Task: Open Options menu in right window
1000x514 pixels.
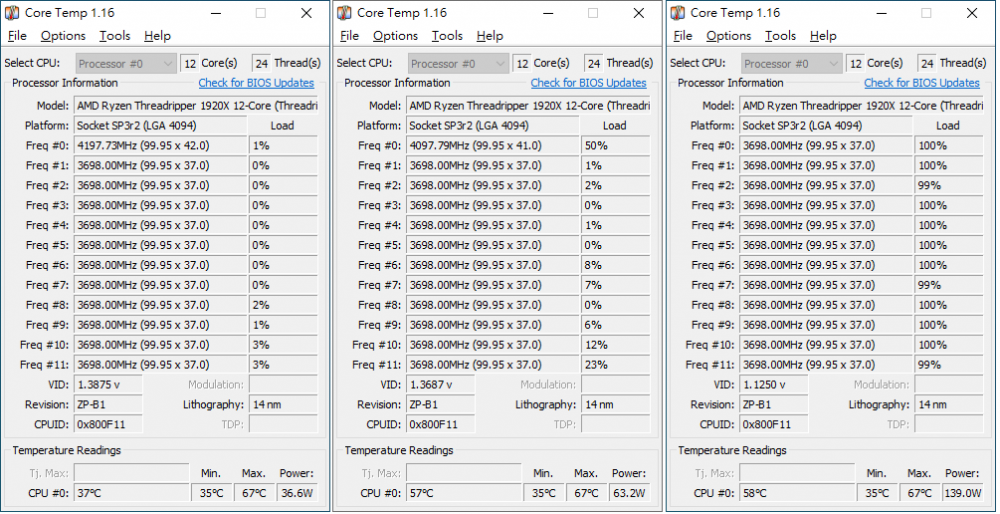Action: click(x=729, y=36)
